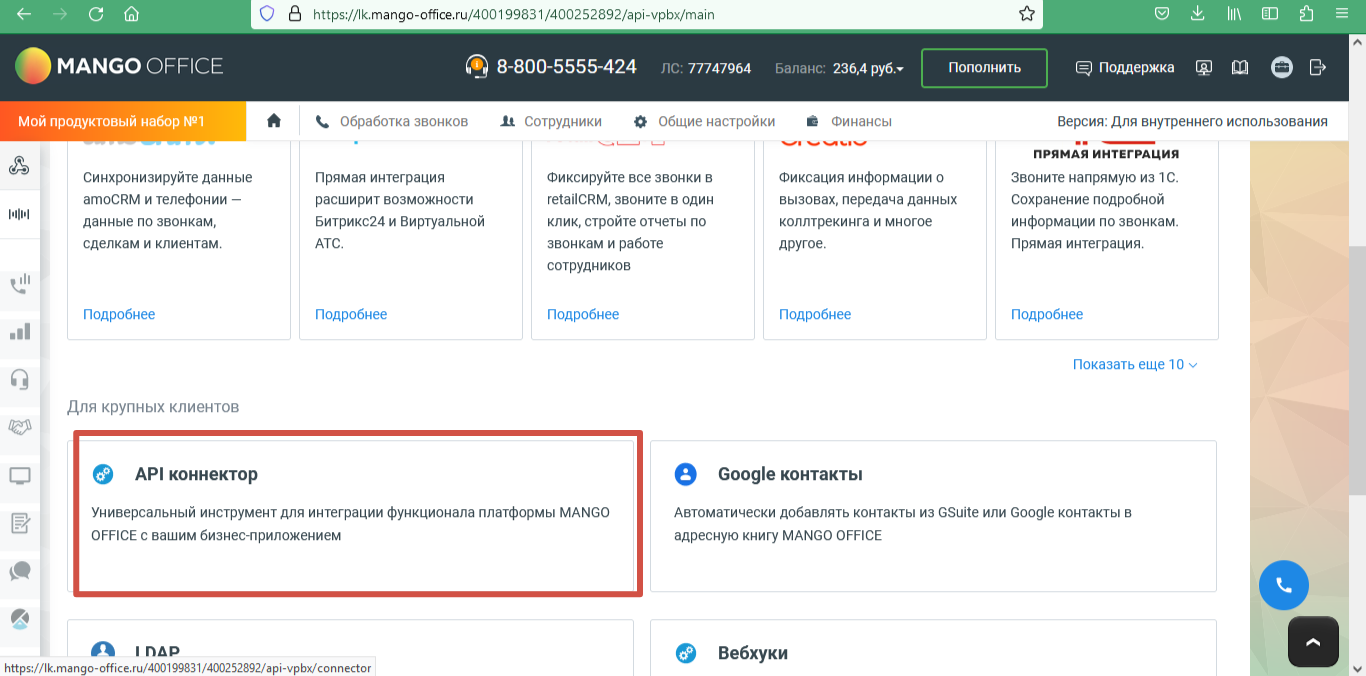The height and width of the screenshot is (676, 1366).
Task: Open Поддержка support link
Action: coord(1125,68)
